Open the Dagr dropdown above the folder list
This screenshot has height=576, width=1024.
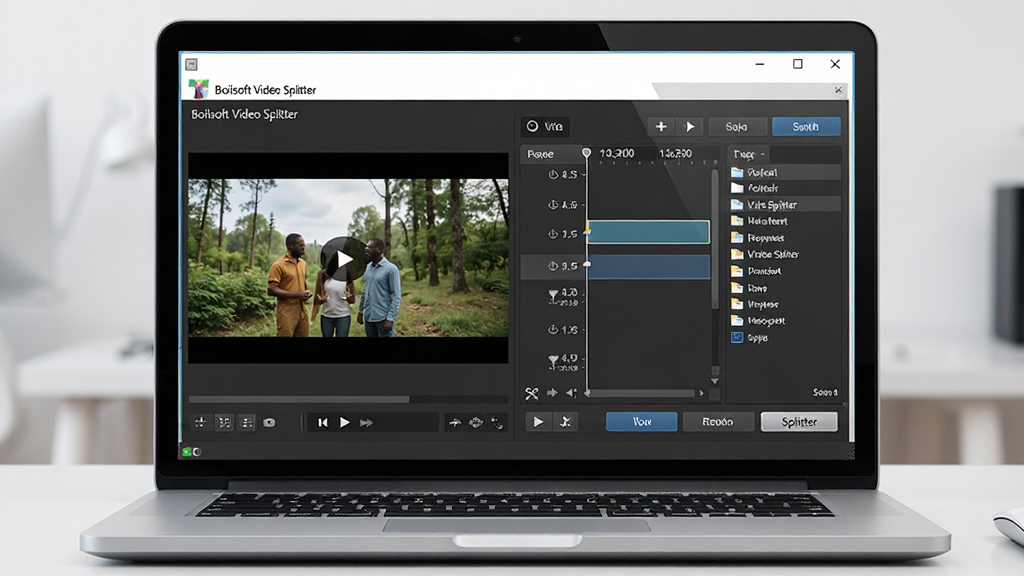pos(748,154)
